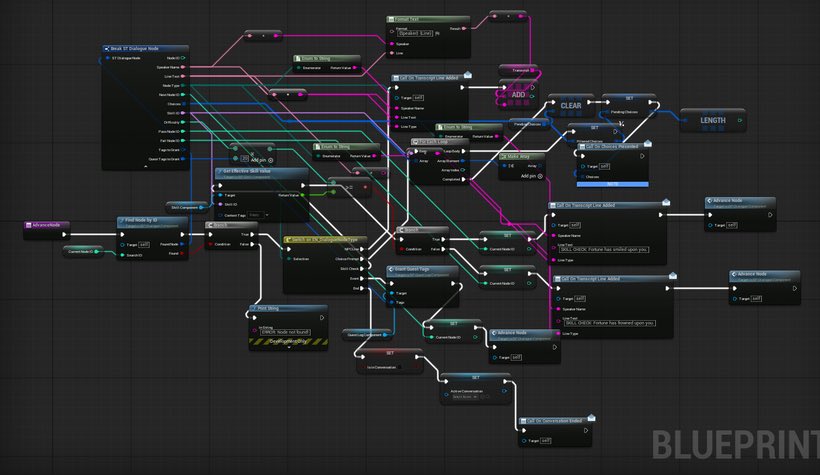This screenshot has width=820, height=475.
Task: Click the Event exec pin on the Switch node
Action: pyautogui.click(x=362, y=278)
